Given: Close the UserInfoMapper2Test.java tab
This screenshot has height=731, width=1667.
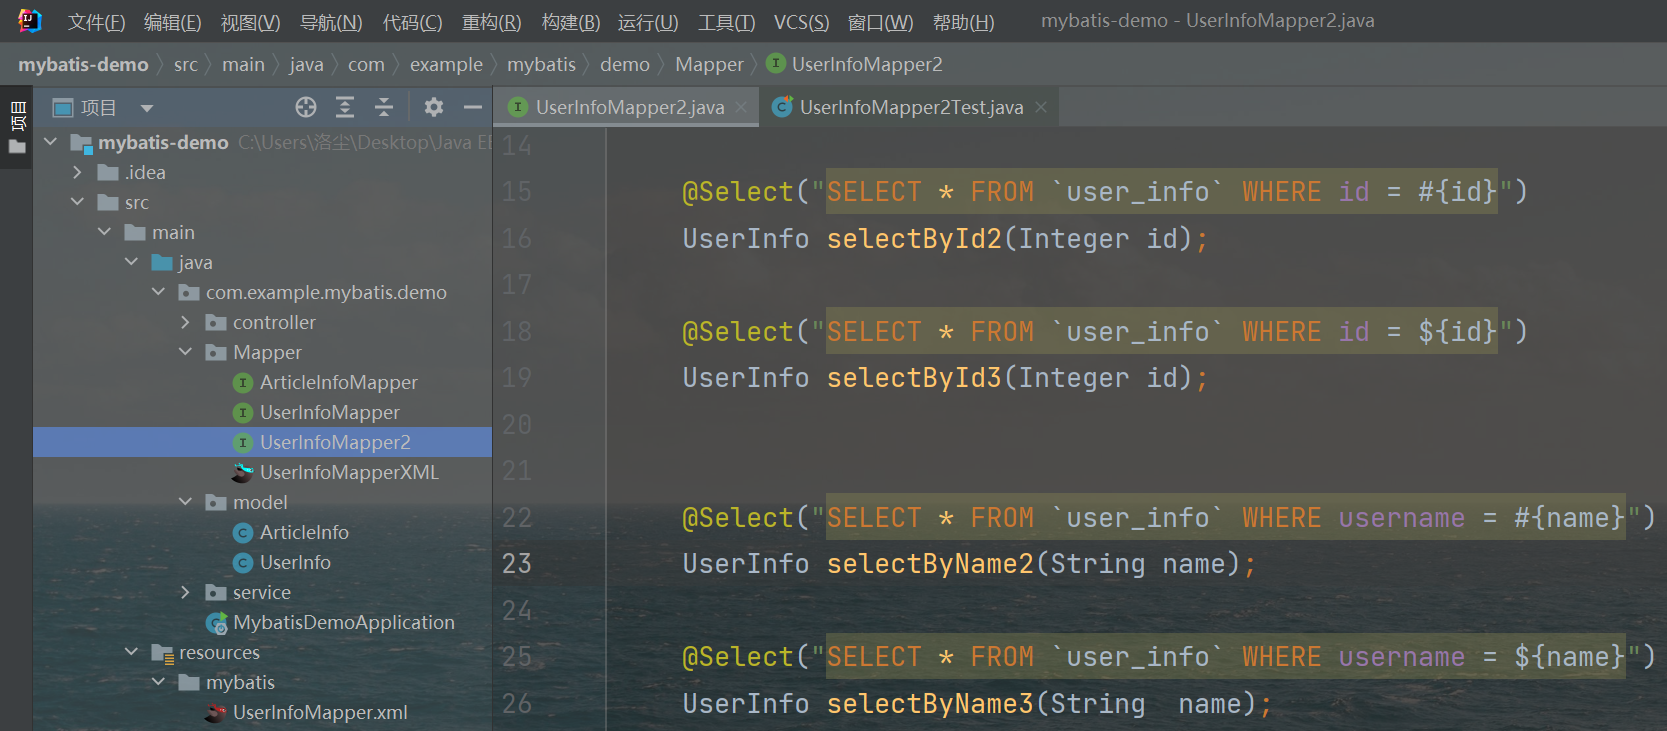Looking at the screenshot, I should [x=1041, y=107].
